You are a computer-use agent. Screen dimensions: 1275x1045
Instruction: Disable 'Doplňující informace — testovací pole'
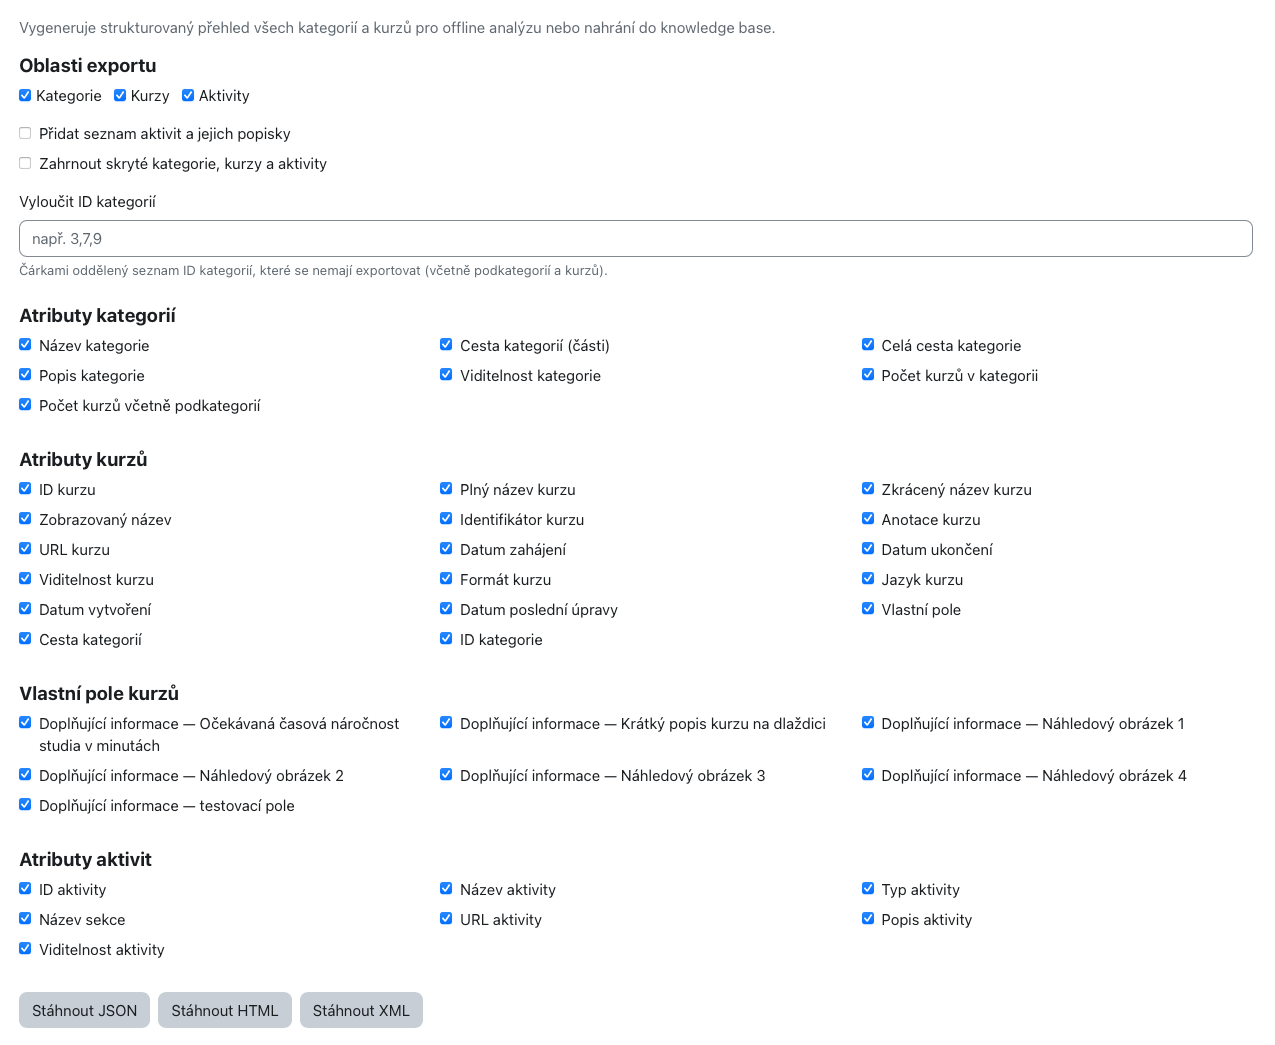(25, 805)
